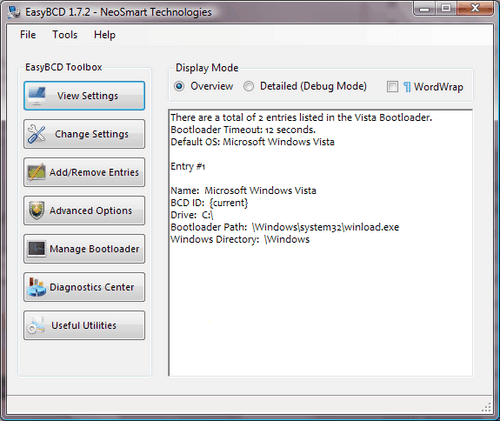Screen dimensions: 500x421
Task: Click the monitor icon on View Settings
Action: coord(37,96)
